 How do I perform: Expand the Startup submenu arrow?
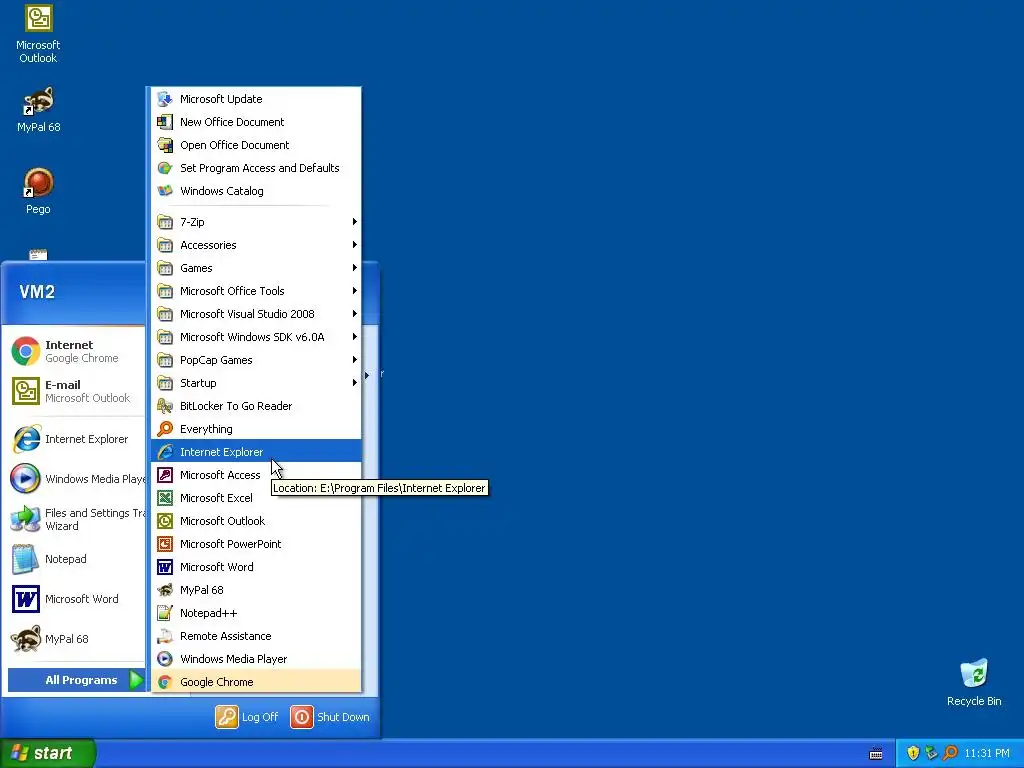(355, 383)
